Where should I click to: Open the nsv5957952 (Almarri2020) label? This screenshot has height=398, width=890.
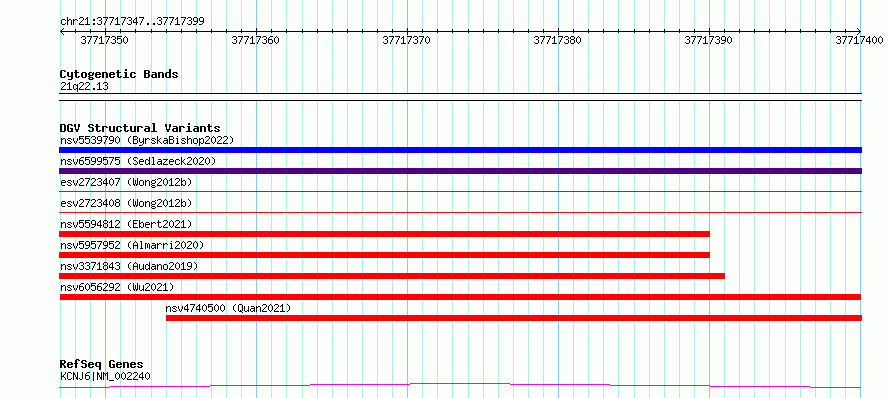point(132,245)
